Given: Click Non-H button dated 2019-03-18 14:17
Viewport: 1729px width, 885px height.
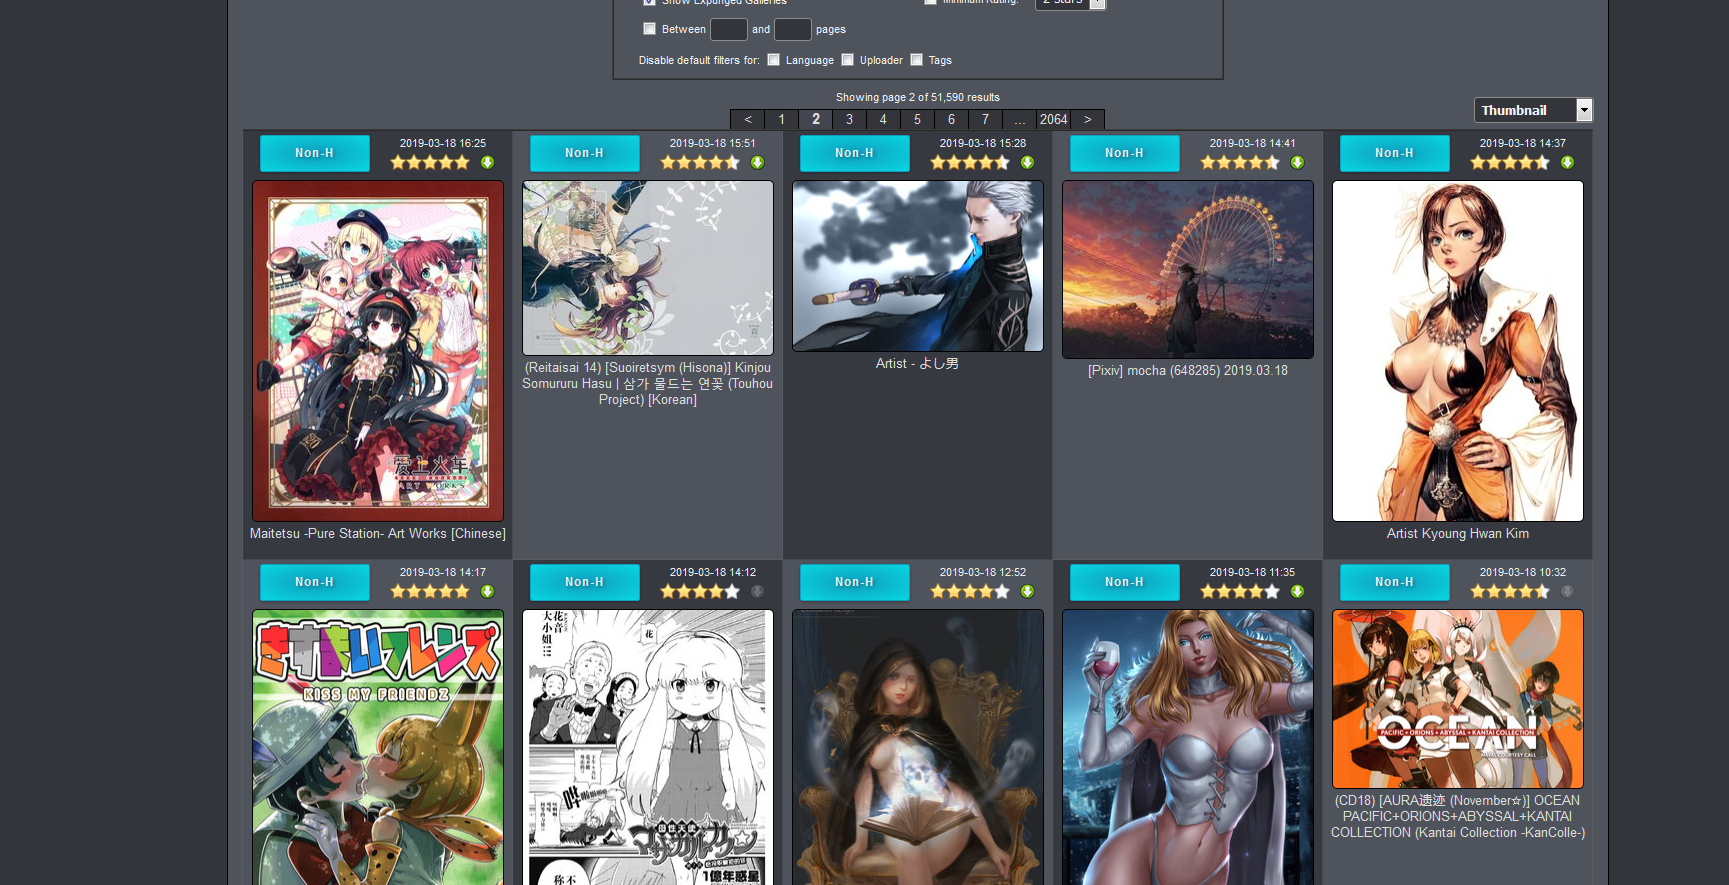Looking at the screenshot, I should [315, 582].
